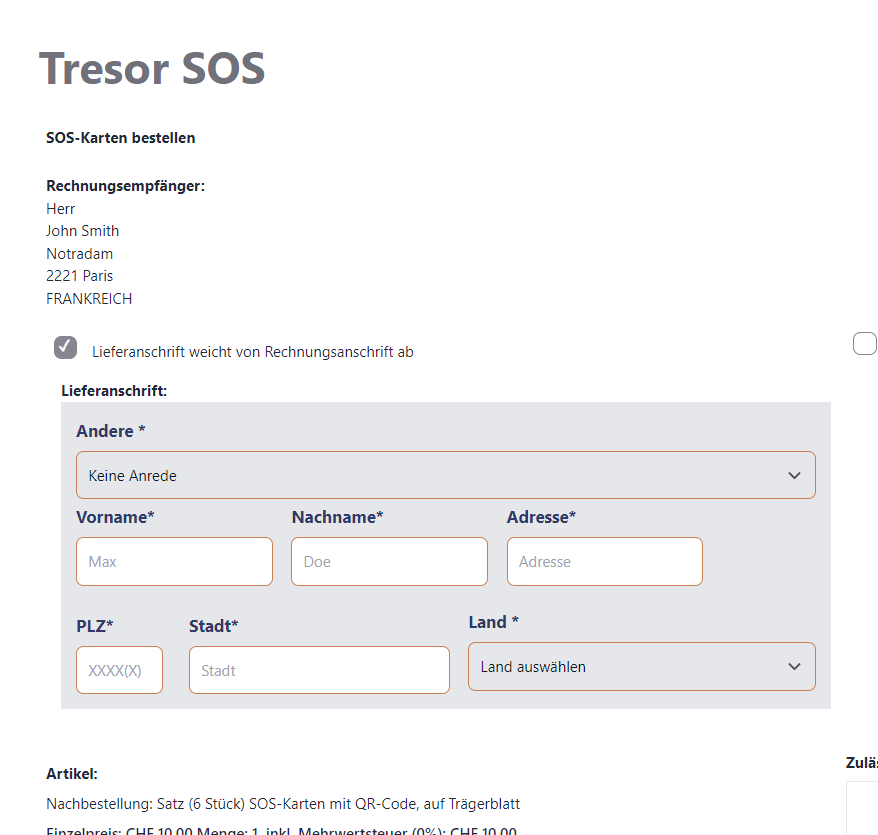
Task: Select the Adresse text field
Action: [x=604, y=561]
